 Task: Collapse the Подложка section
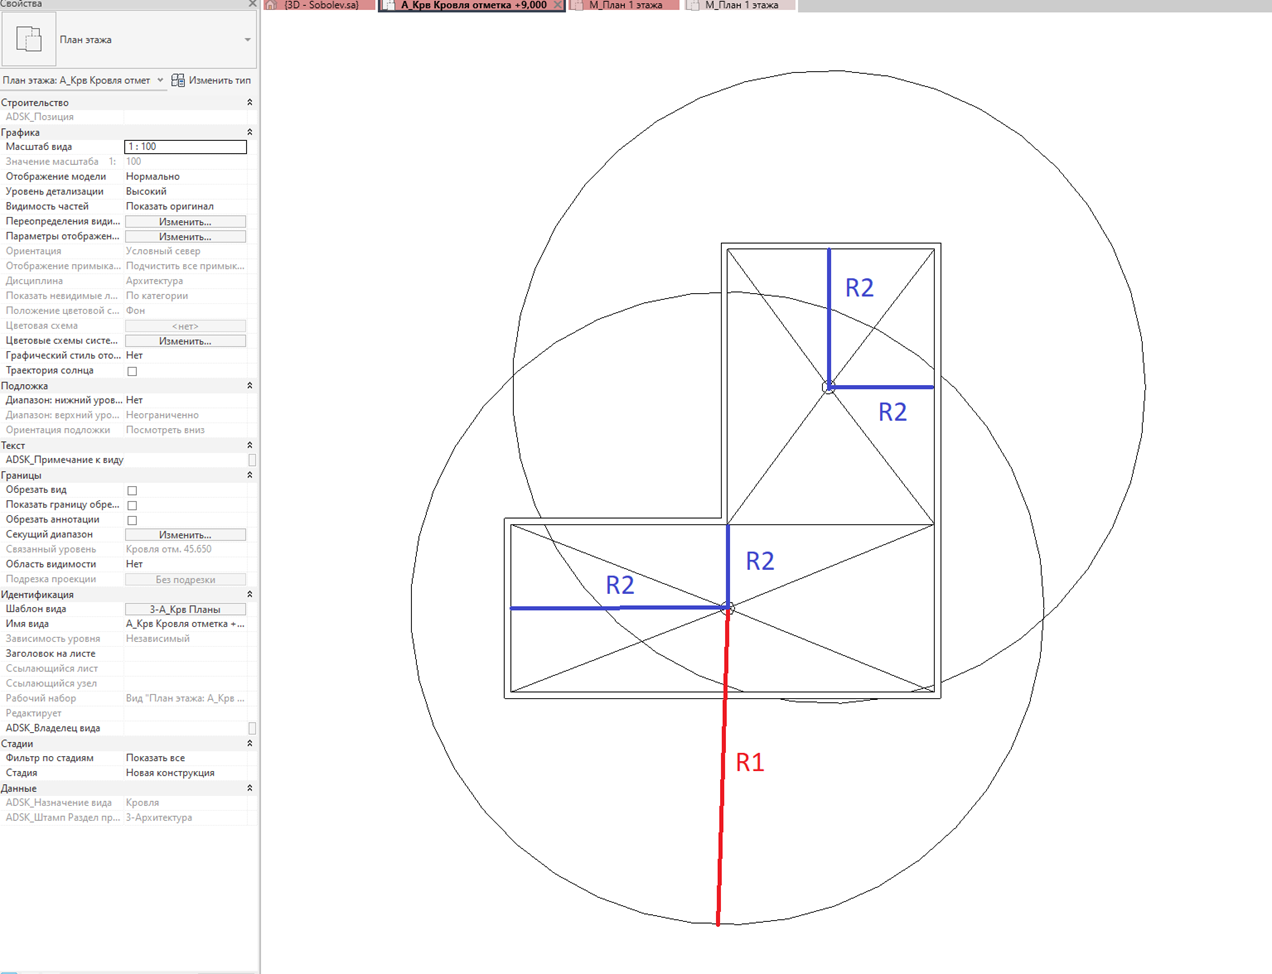click(250, 386)
